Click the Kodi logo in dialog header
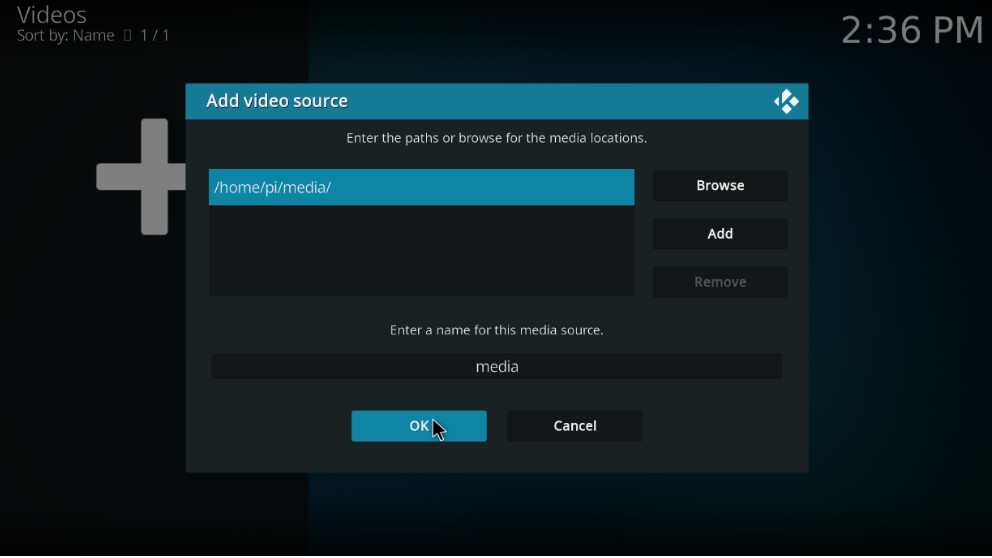Viewport: 992px width, 558px height. pyautogui.click(x=786, y=101)
